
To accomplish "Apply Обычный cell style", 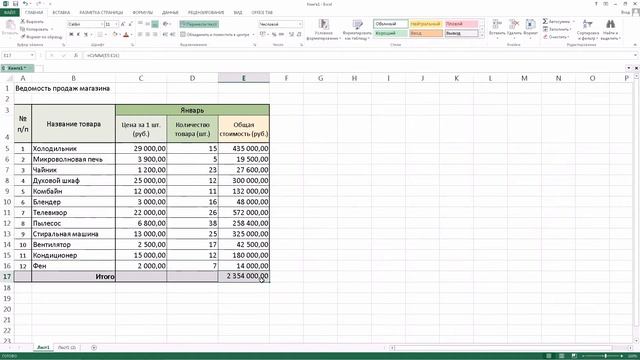I will 391,24.
